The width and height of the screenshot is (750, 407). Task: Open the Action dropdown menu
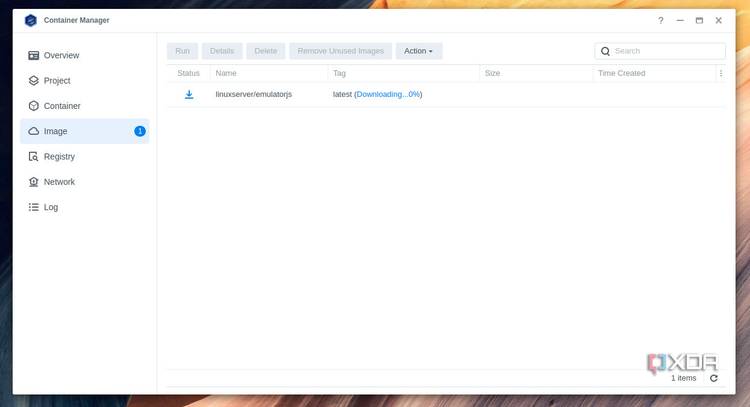pyautogui.click(x=419, y=51)
